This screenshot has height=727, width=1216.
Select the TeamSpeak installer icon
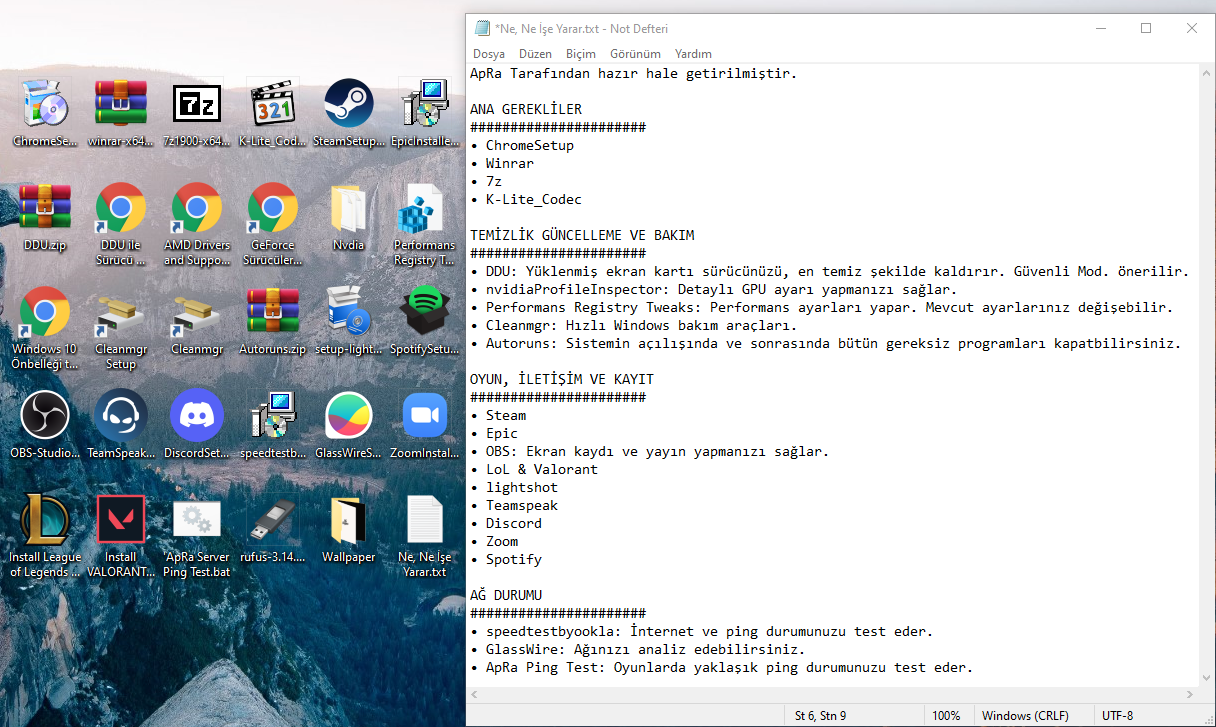121,417
